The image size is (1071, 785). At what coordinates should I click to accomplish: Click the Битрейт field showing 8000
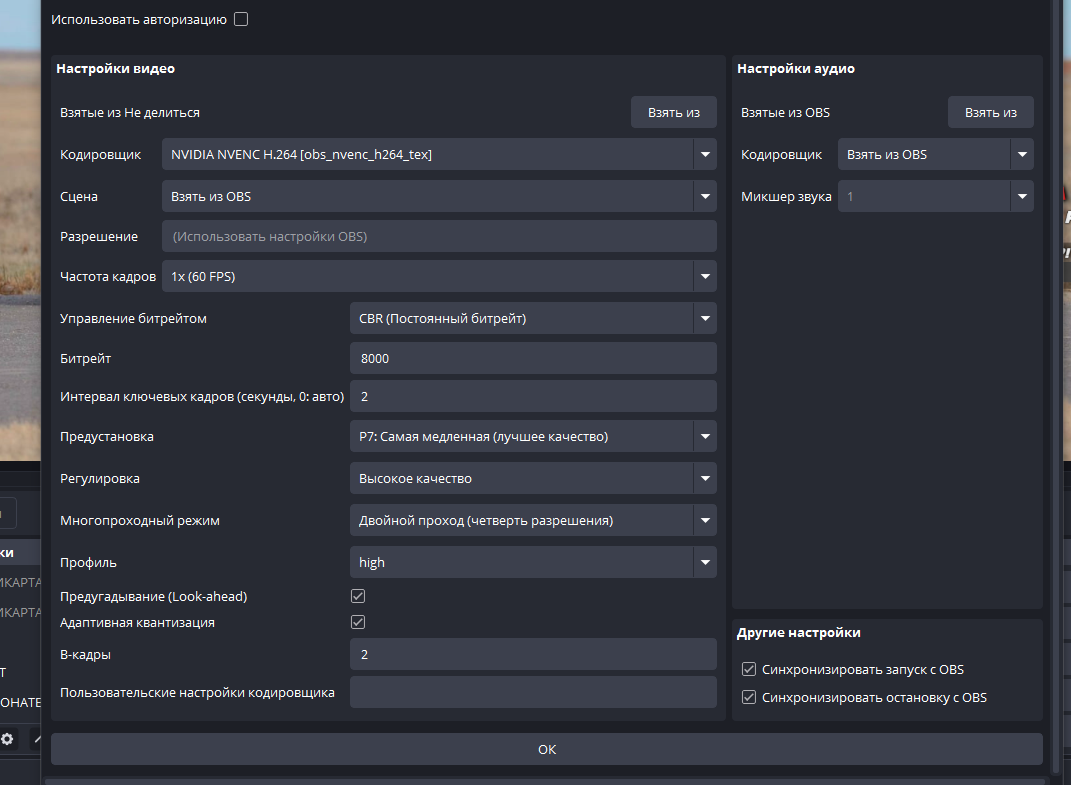[x=533, y=358]
